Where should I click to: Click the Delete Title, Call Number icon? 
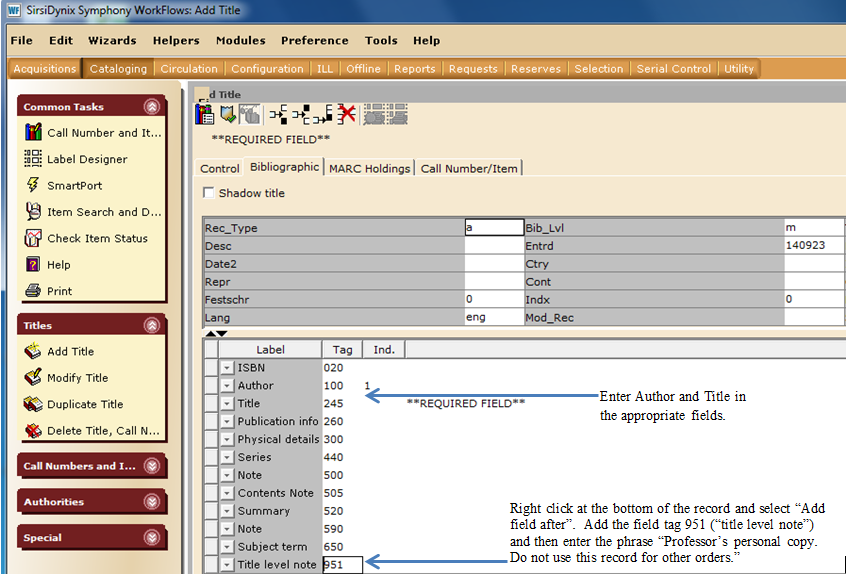tap(33, 430)
